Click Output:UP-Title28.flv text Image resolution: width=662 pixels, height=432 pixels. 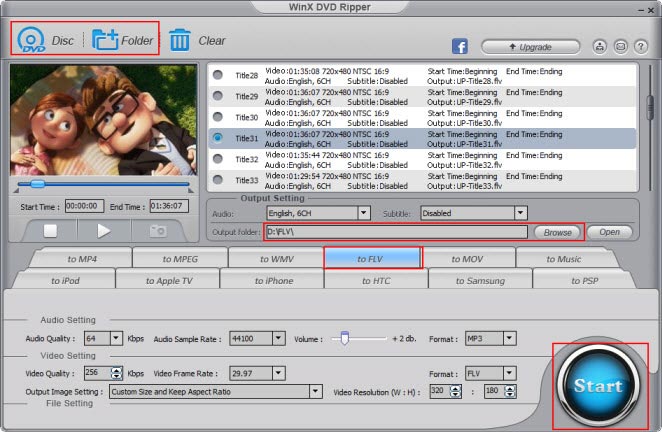(464, 81)
